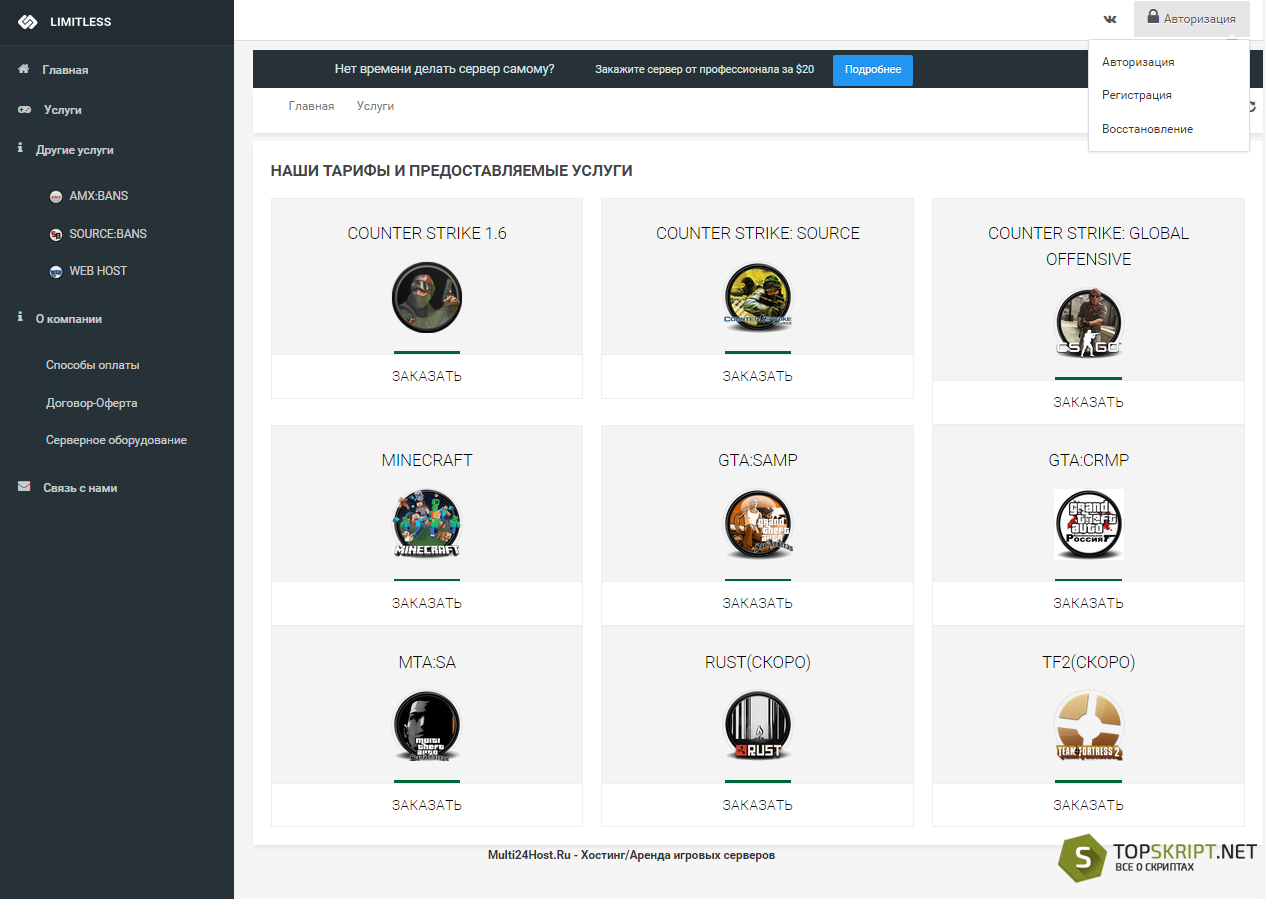Open Серверное оборудование page

116,440
